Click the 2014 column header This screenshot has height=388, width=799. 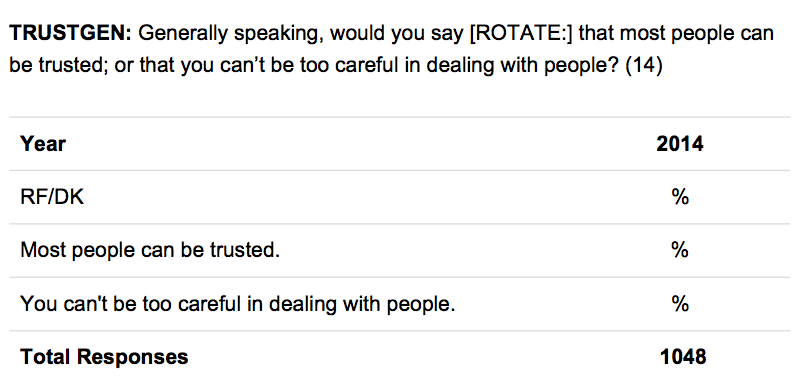tap(680, 144)
